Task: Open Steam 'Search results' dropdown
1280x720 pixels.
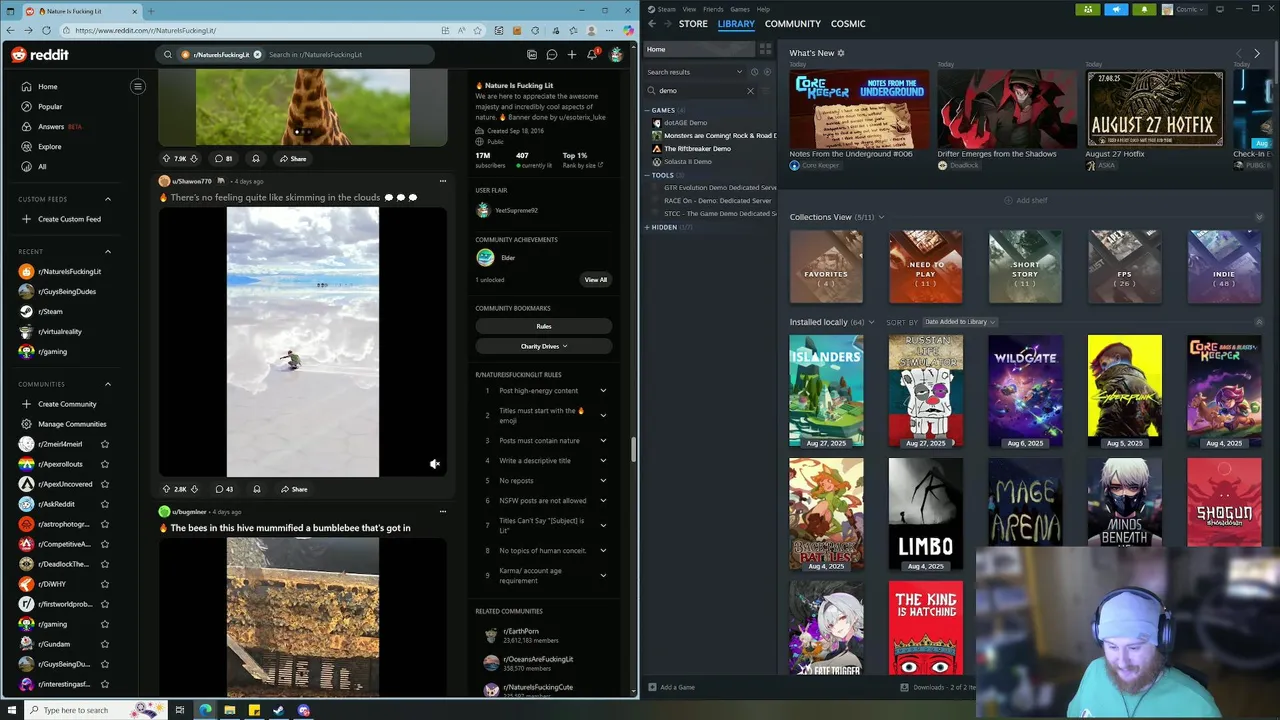Action: tap(695, 72)
